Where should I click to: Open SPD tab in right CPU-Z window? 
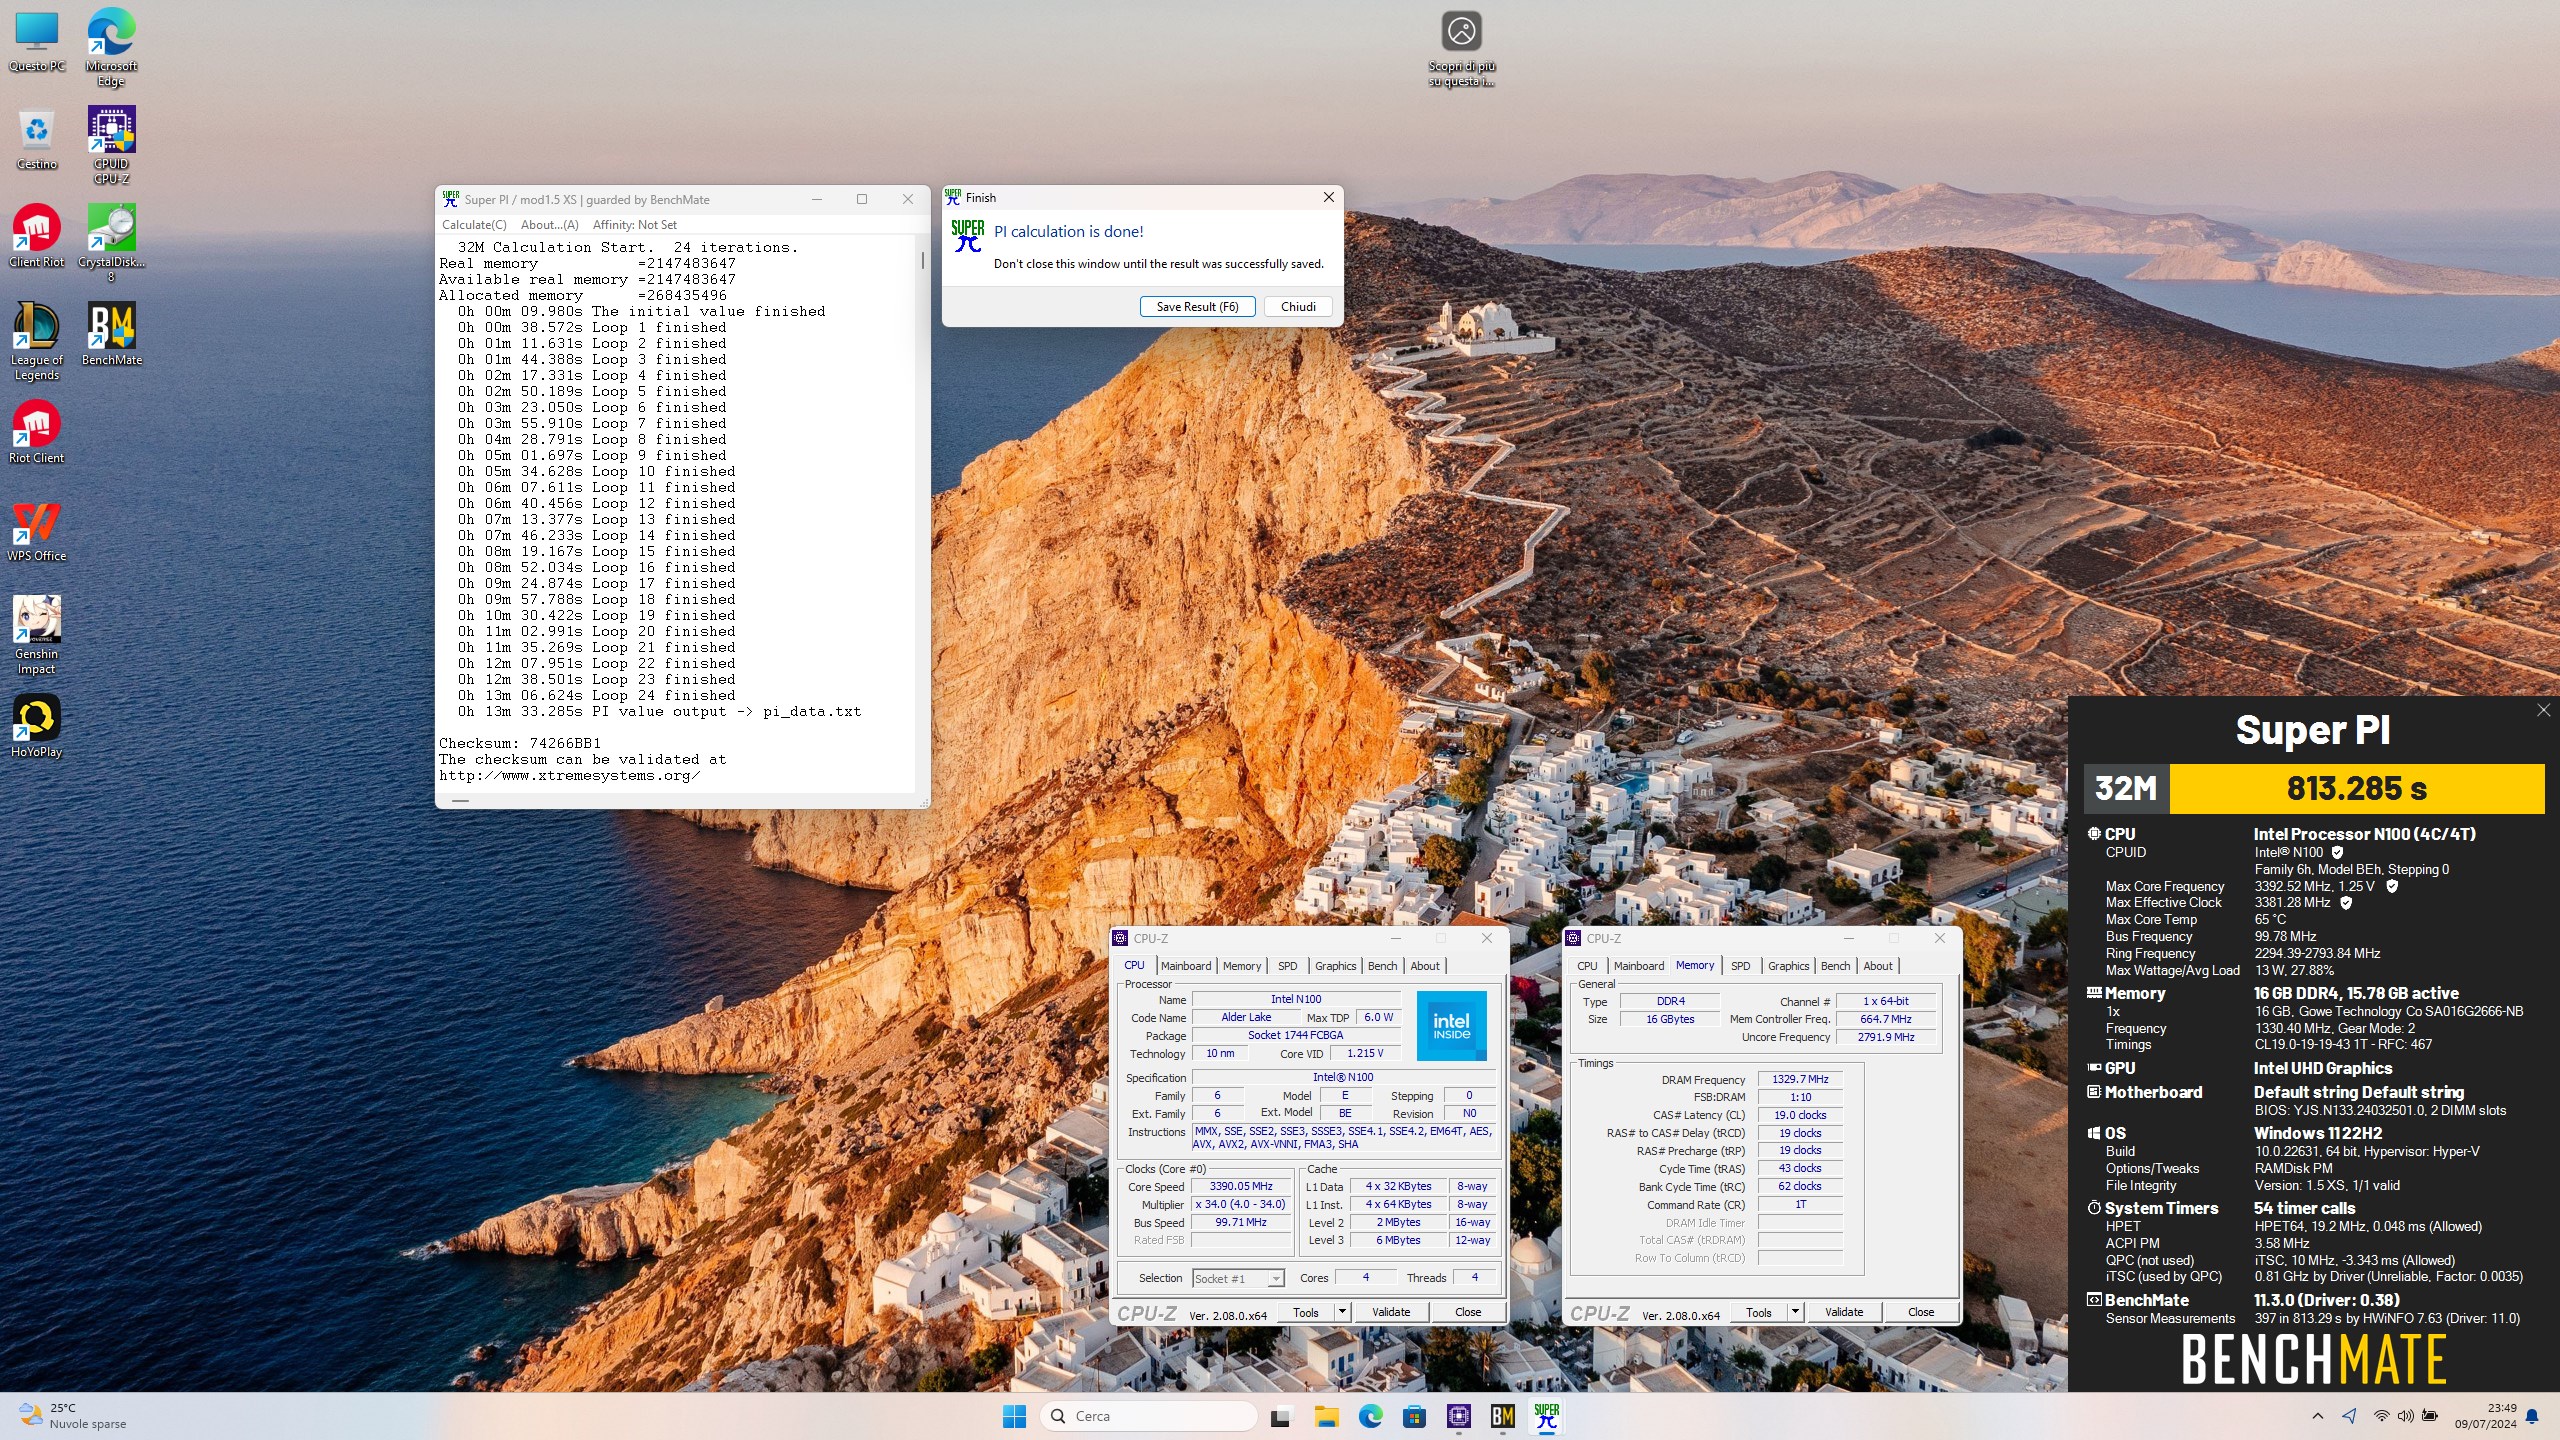(1741, 966)
